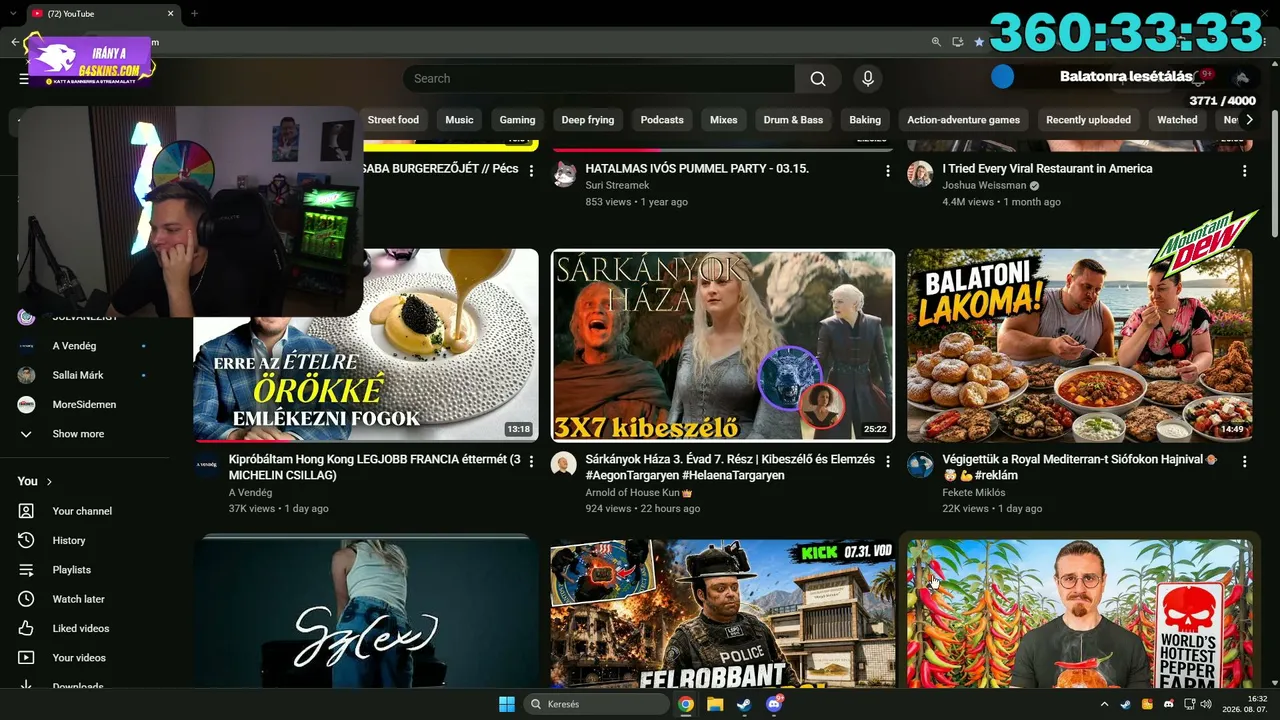Image resolution: width=1280 pixels, height=720 pixels.
Task: Open the Végigettük a Royal Mediterran-t video title
Action: 1079,468
